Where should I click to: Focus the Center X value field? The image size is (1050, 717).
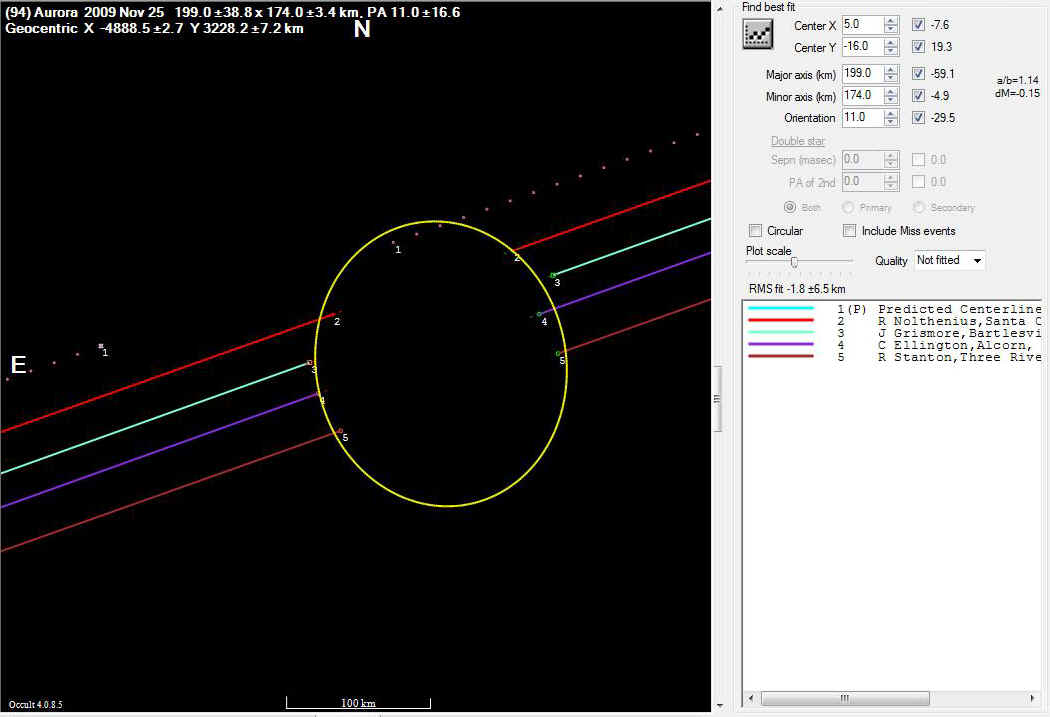click(x=862, y=25)
